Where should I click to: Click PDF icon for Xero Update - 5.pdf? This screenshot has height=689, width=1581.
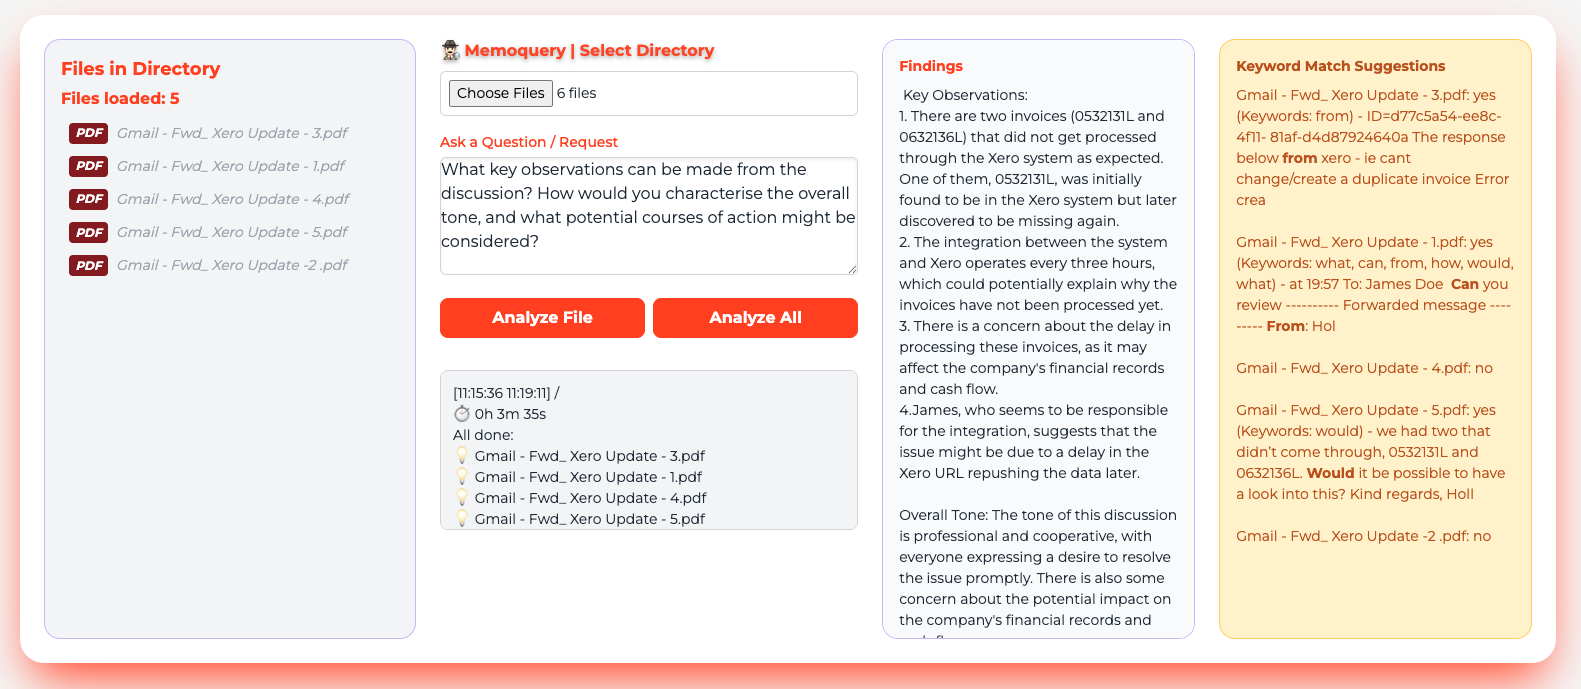pyautogui.click(x=88, y=232)
